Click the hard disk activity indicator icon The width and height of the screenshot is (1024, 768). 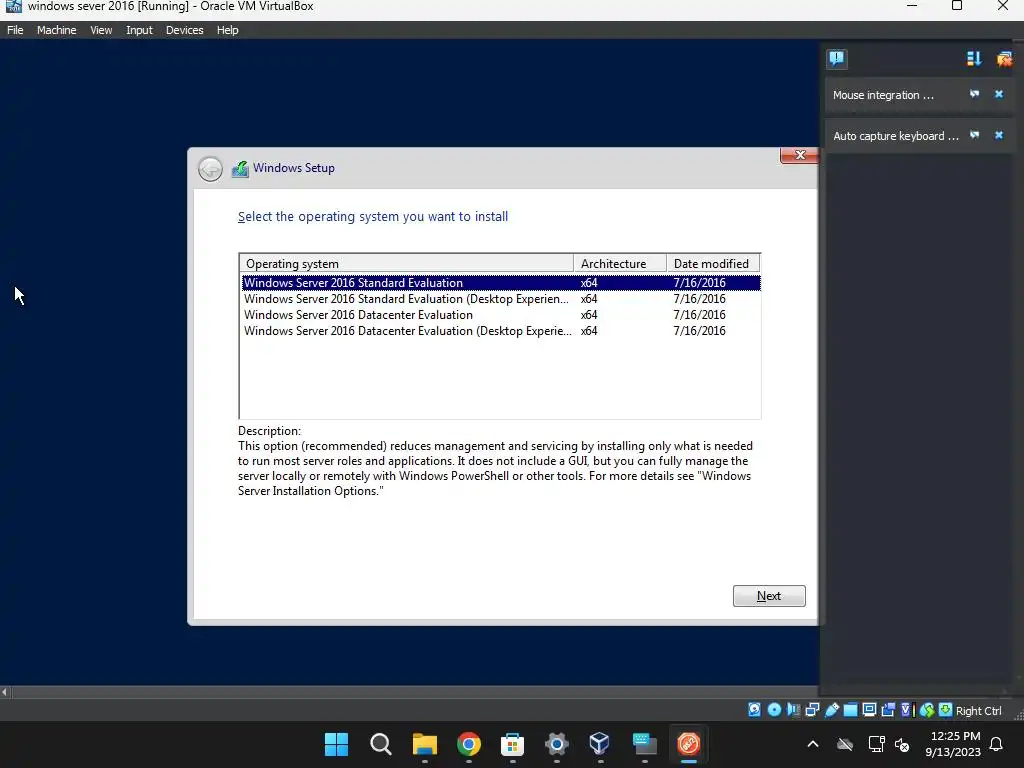click(x=754, y=710)
